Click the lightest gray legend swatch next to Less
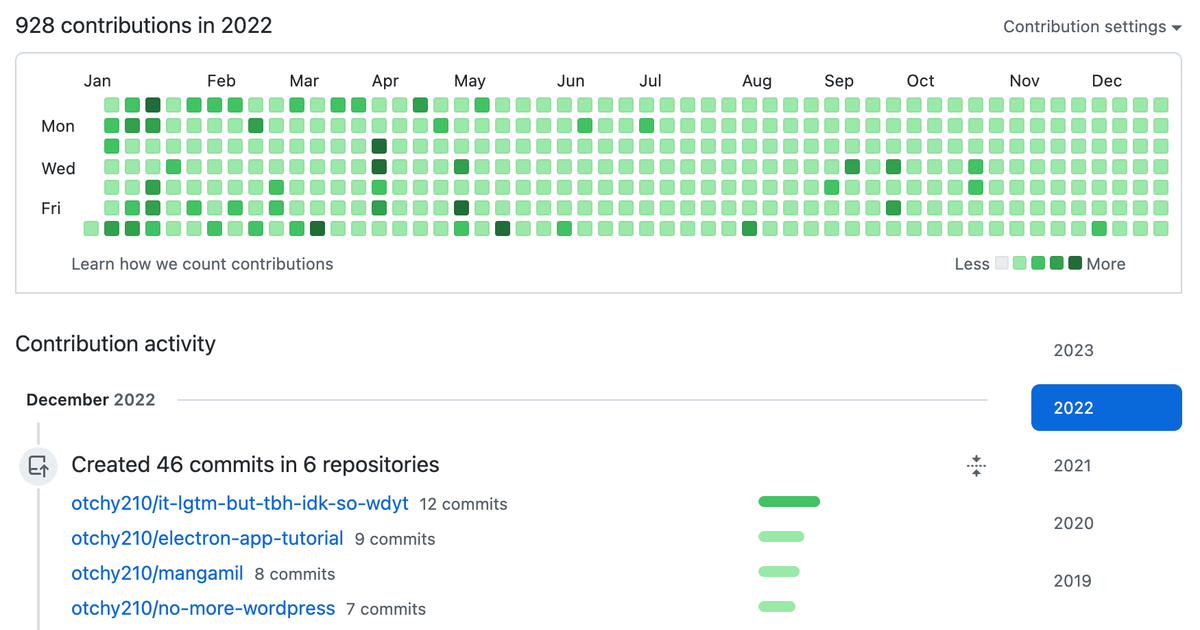Image resolution: width=1200 pixels, height=630 pixels. 1002,263
